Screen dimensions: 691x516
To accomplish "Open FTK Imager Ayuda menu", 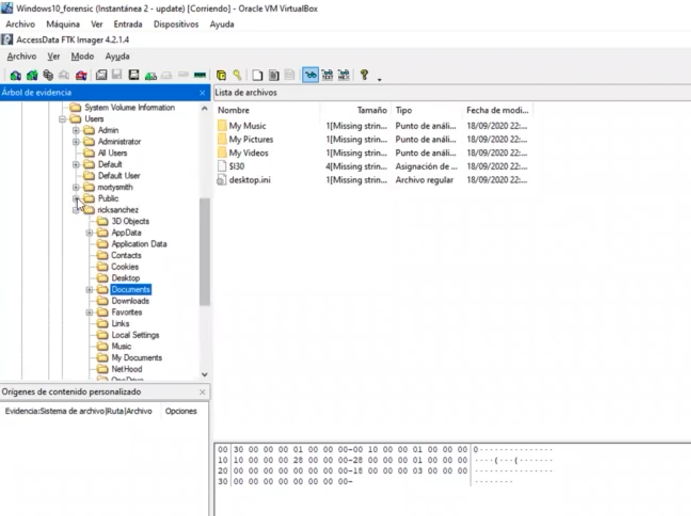I will pyautogui.click(x=117, y=56).
